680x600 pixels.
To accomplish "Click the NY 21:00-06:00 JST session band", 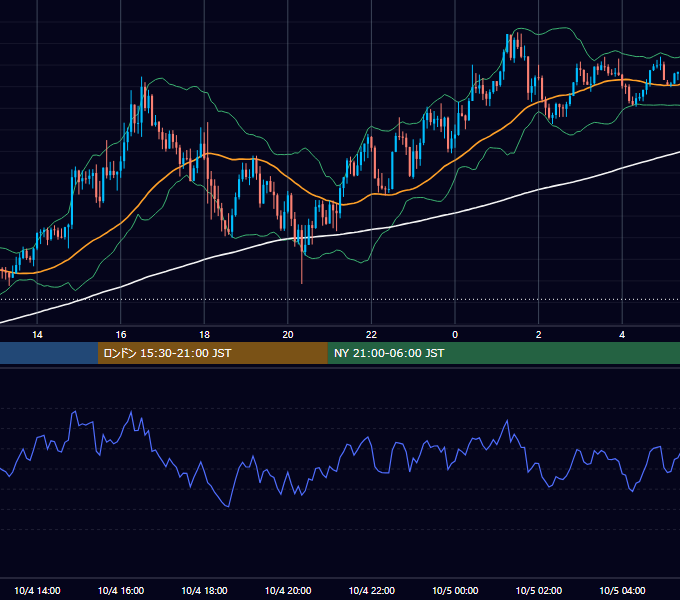I will tap(503, 353).
